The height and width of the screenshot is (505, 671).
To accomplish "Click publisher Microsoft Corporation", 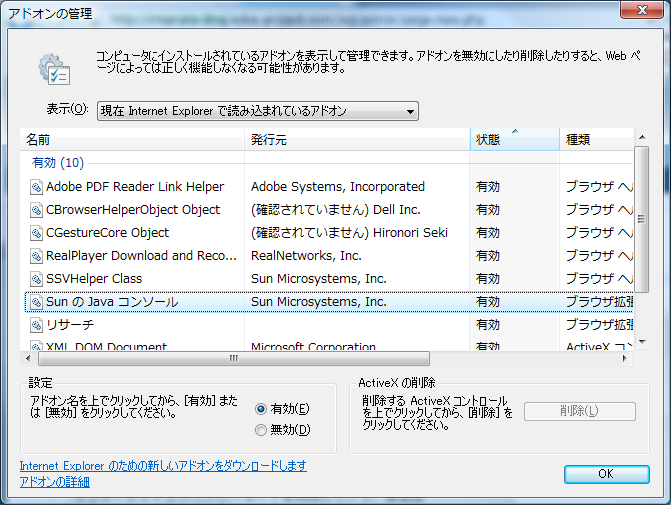I will click(x=313, y=346).
